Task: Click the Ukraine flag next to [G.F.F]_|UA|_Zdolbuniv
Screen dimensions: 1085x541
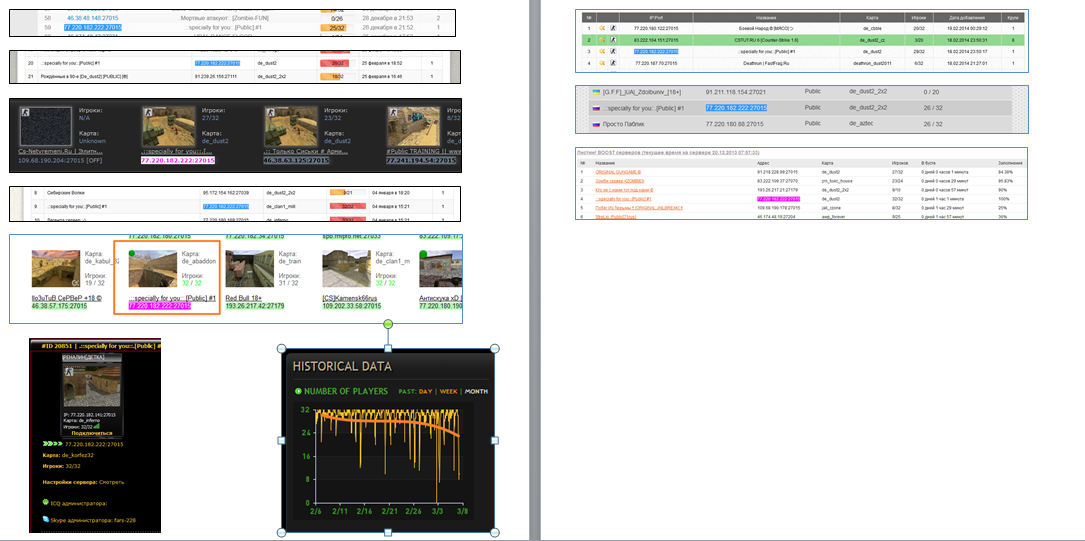Action: pos(596,91)
